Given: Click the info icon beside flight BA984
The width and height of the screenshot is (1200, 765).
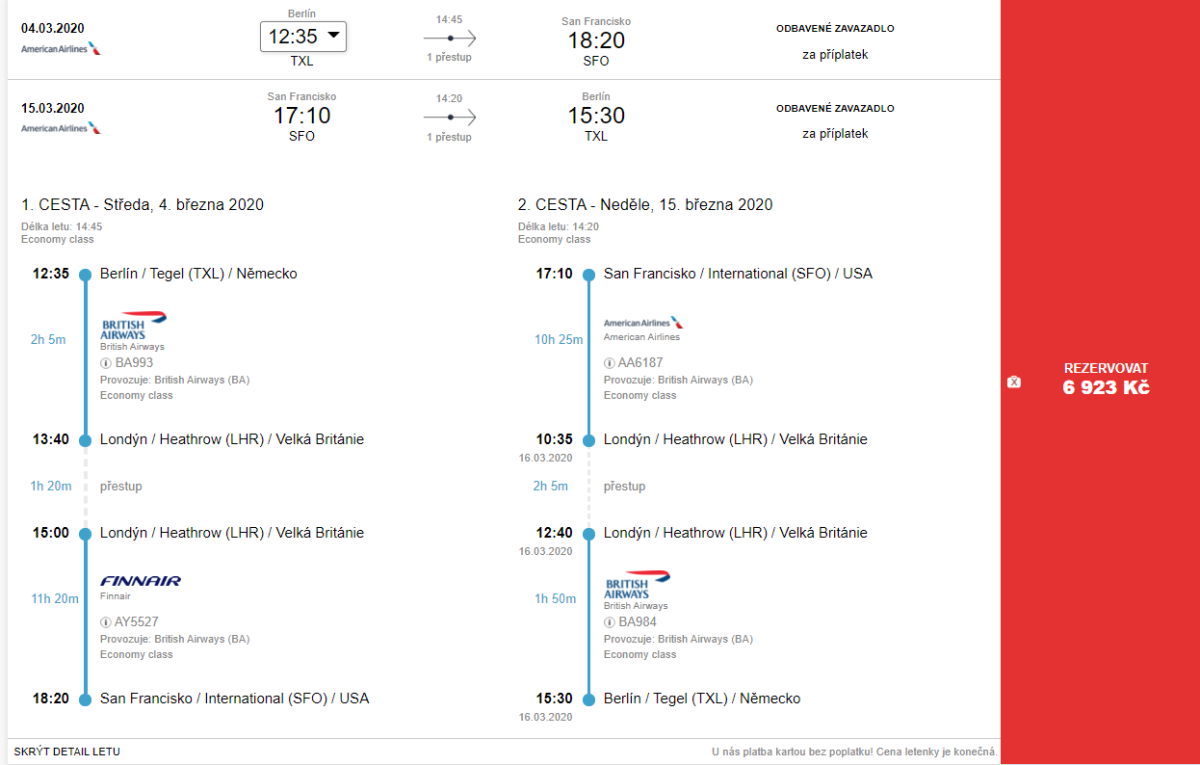Looking at the screenshot, I should coord(609,622).
